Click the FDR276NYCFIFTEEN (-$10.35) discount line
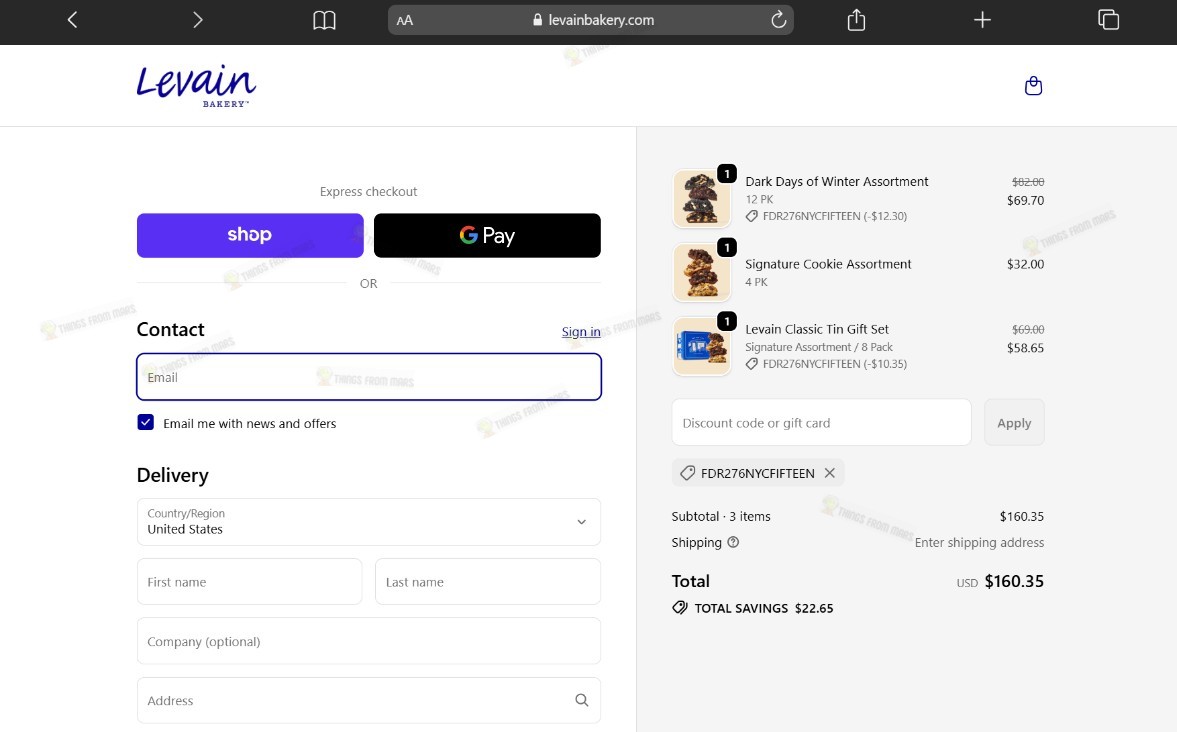Viewport: 1177px width, 732px height. (835, 364)
